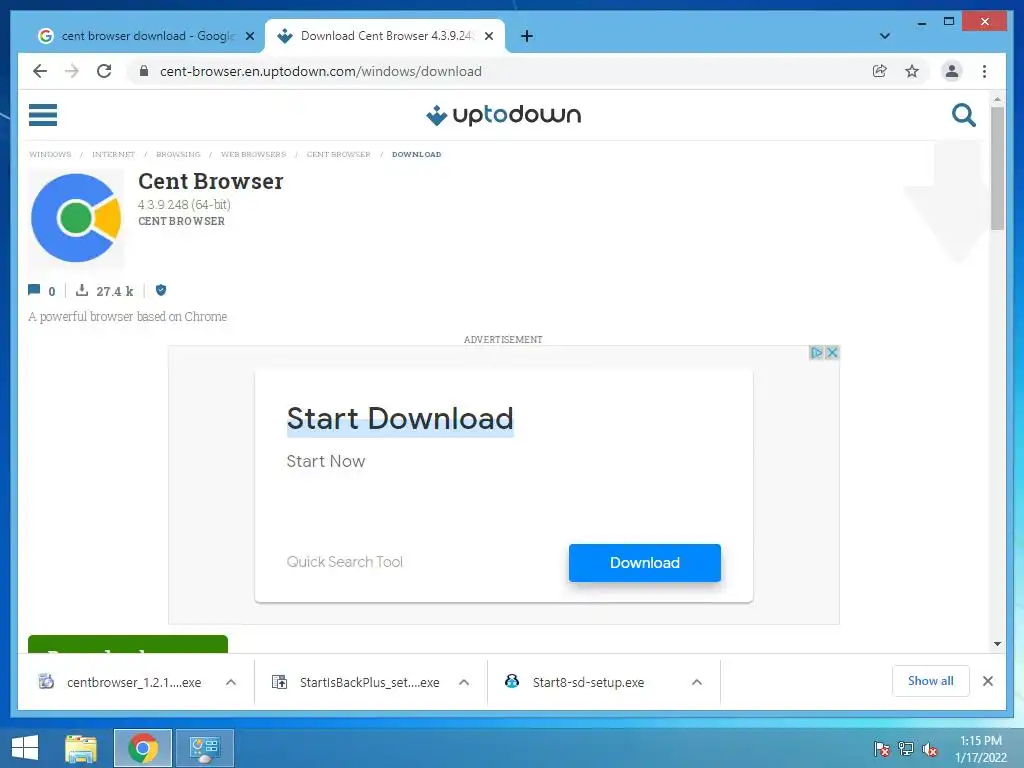
Task: Click the Cent Browser app logo
Action: click(76, 218)
